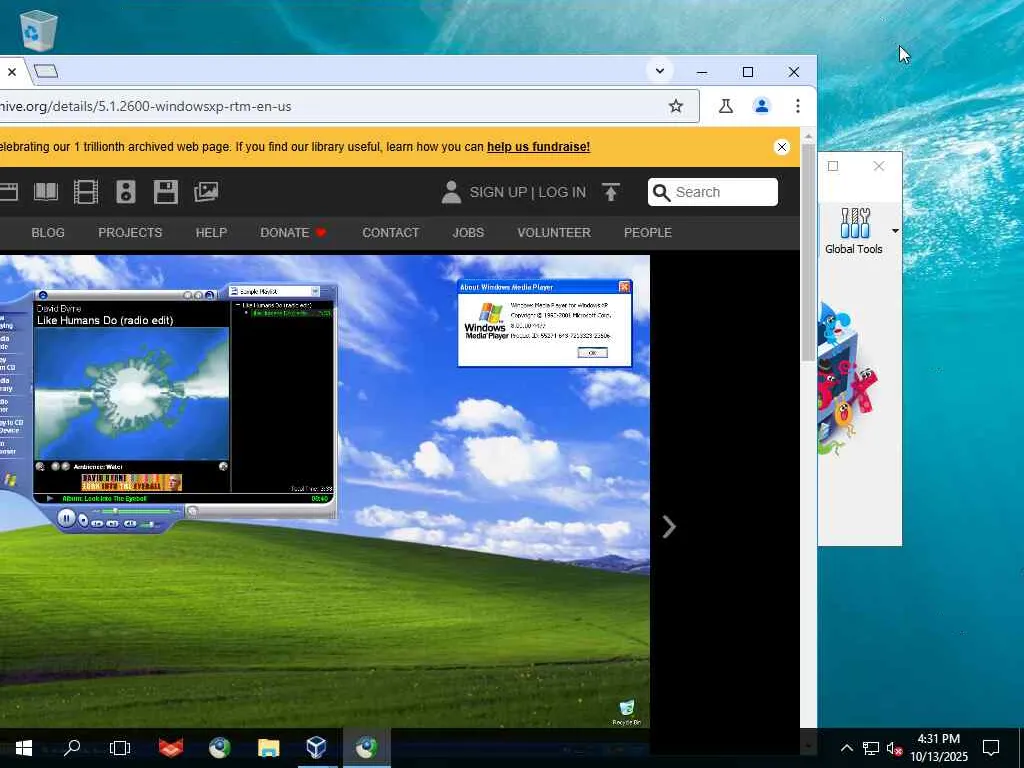
Task: Open the VOLUNTEER menu item
Action: pyautogui.click(x=554, y=232)
